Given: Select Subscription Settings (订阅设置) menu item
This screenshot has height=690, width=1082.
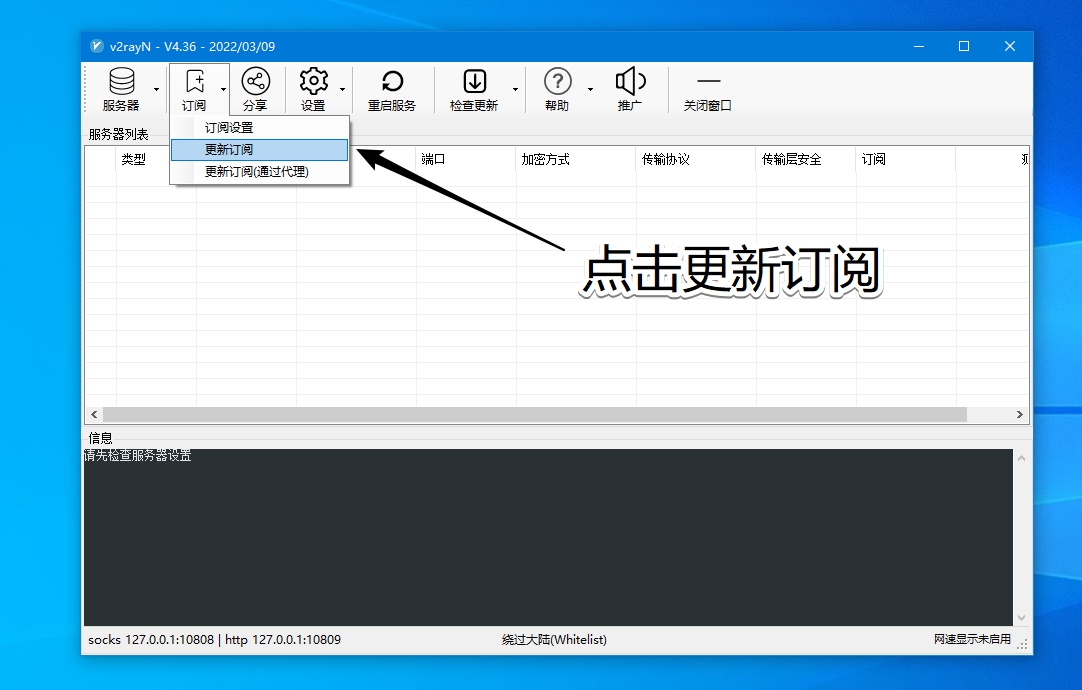Looking at the screenshot, I should (229, 128).
